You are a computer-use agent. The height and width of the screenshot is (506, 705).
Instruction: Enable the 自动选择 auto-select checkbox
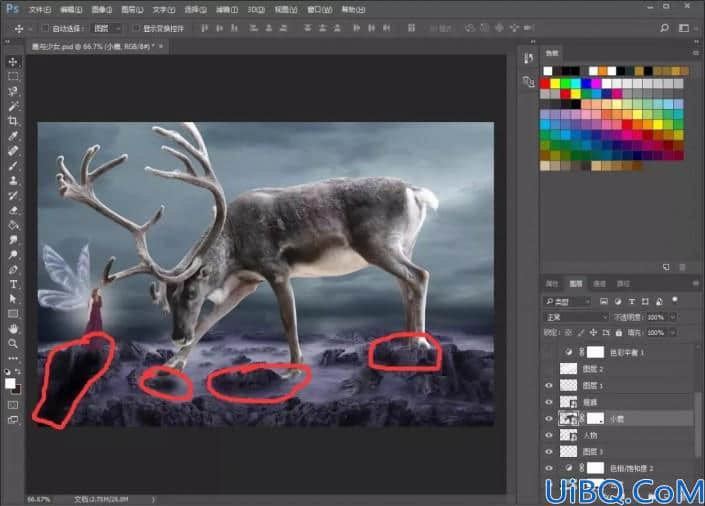45,28
